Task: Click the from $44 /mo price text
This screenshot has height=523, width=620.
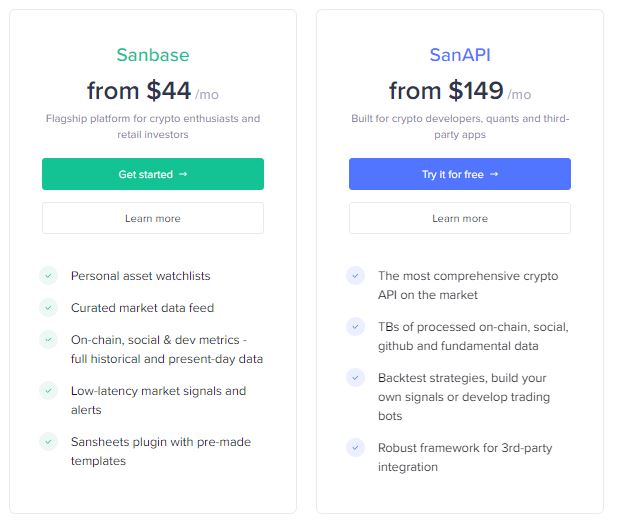Action: [x=153, y=91]
